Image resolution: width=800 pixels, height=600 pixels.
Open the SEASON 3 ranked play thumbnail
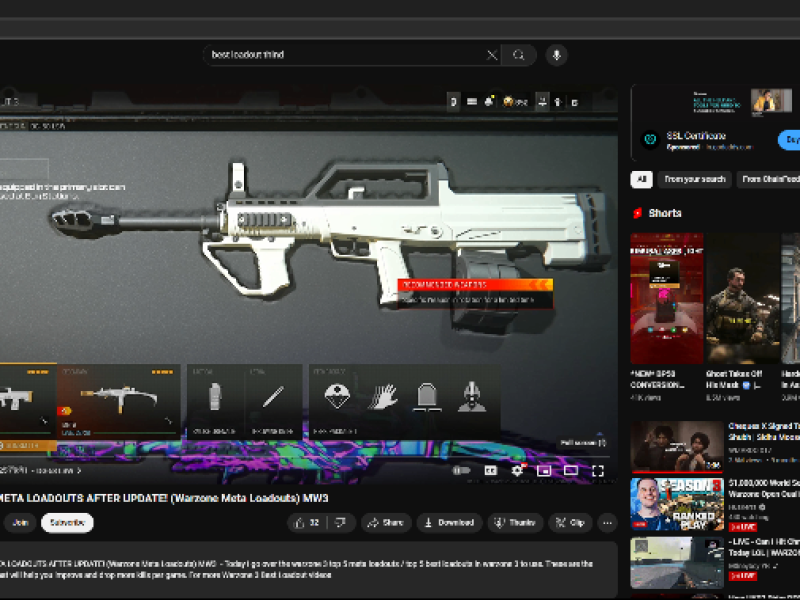(x=677, y=505)
